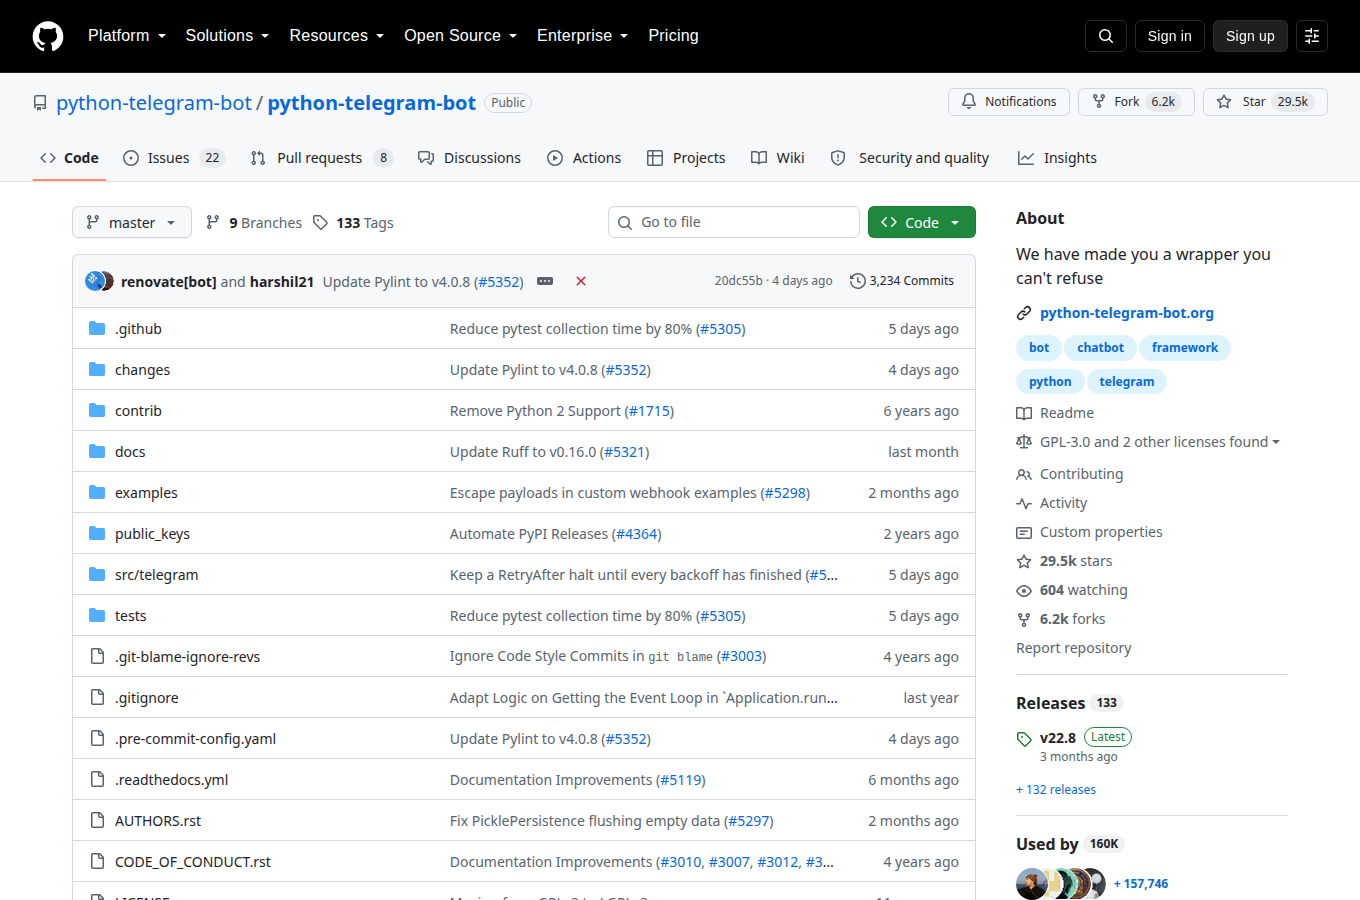This screenshot has height=900, width=1360.
Task: View 6.2k forks link
Action: 1061,619
